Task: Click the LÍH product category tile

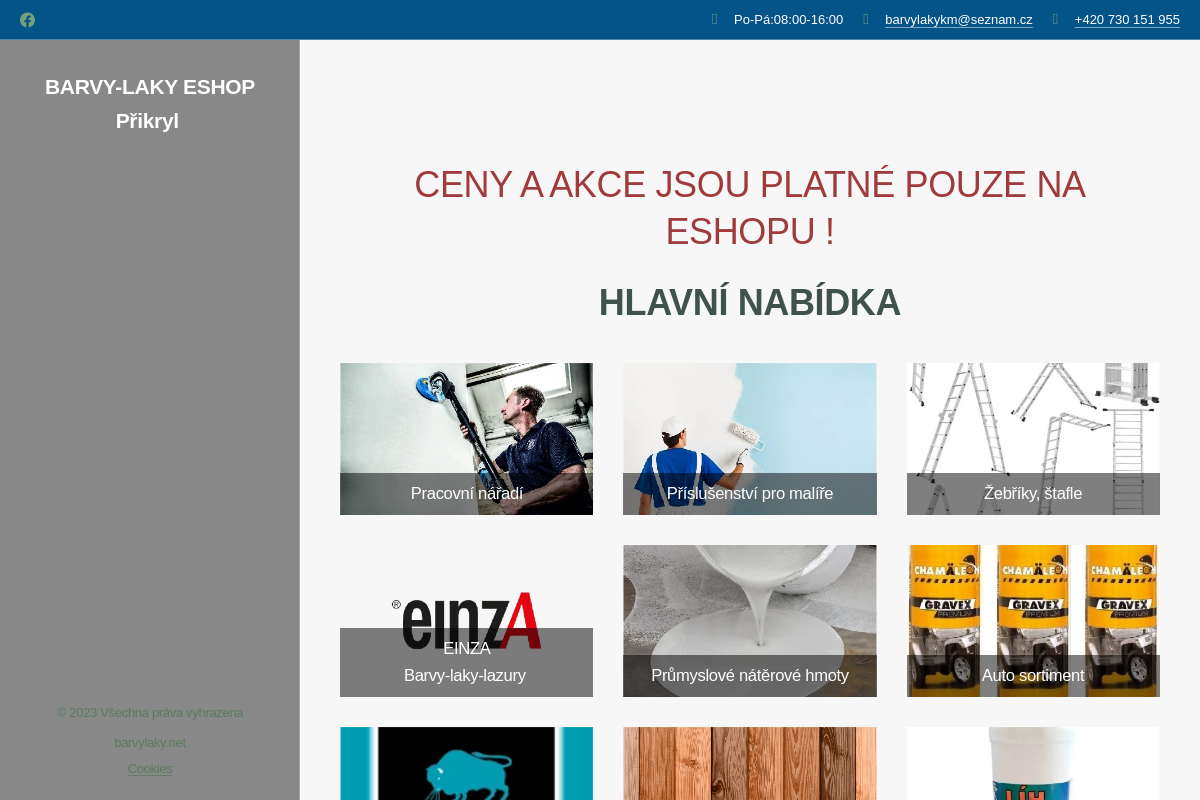Action: (1033, 763)
